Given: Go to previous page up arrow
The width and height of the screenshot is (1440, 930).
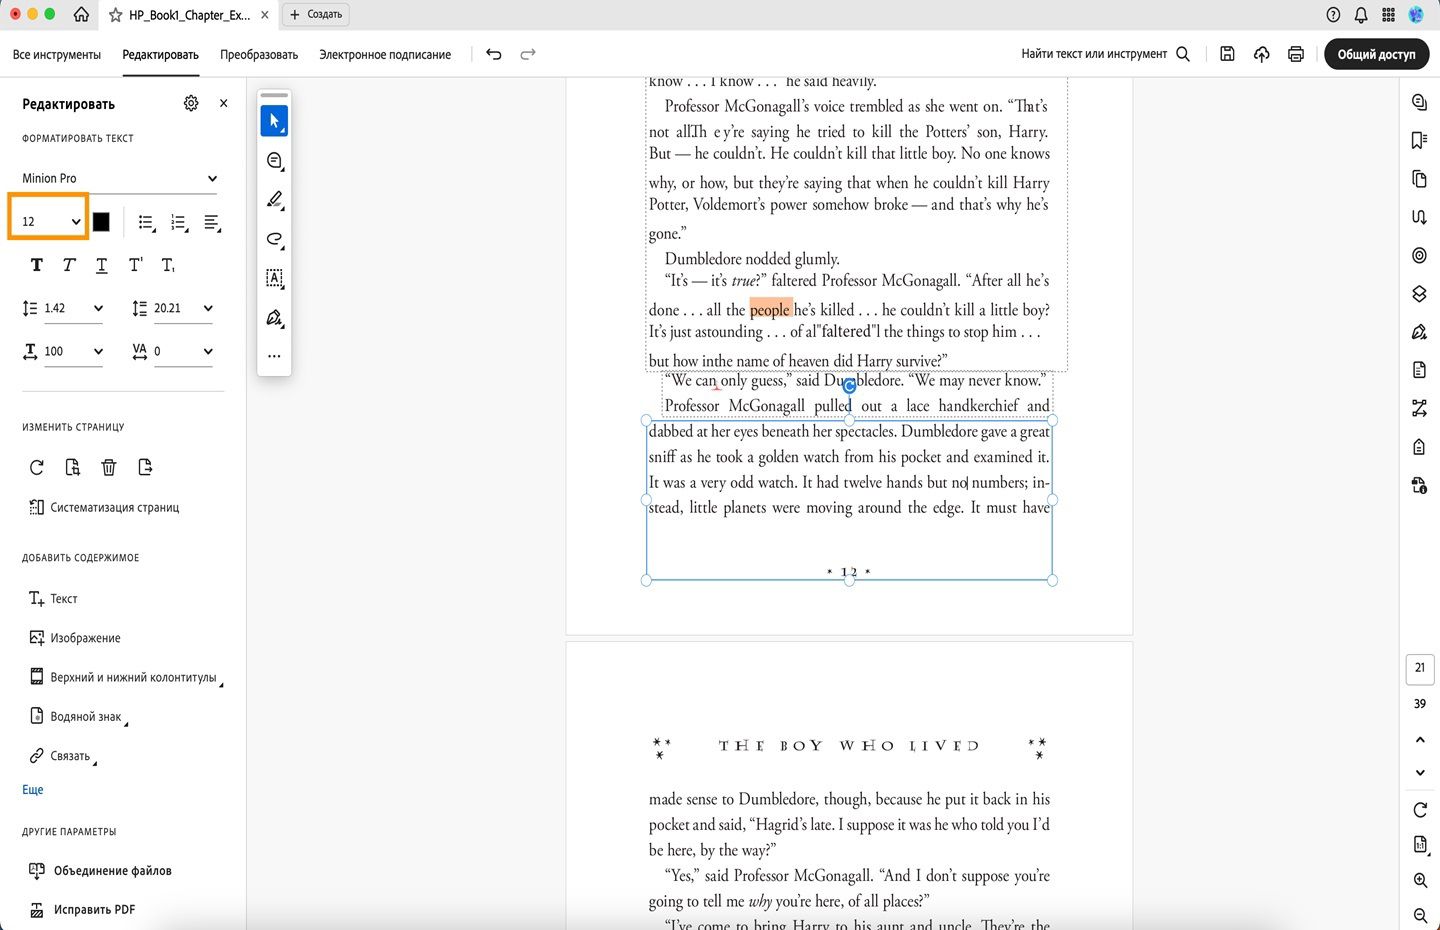Looking at the screenshot, I should 1420,740.
